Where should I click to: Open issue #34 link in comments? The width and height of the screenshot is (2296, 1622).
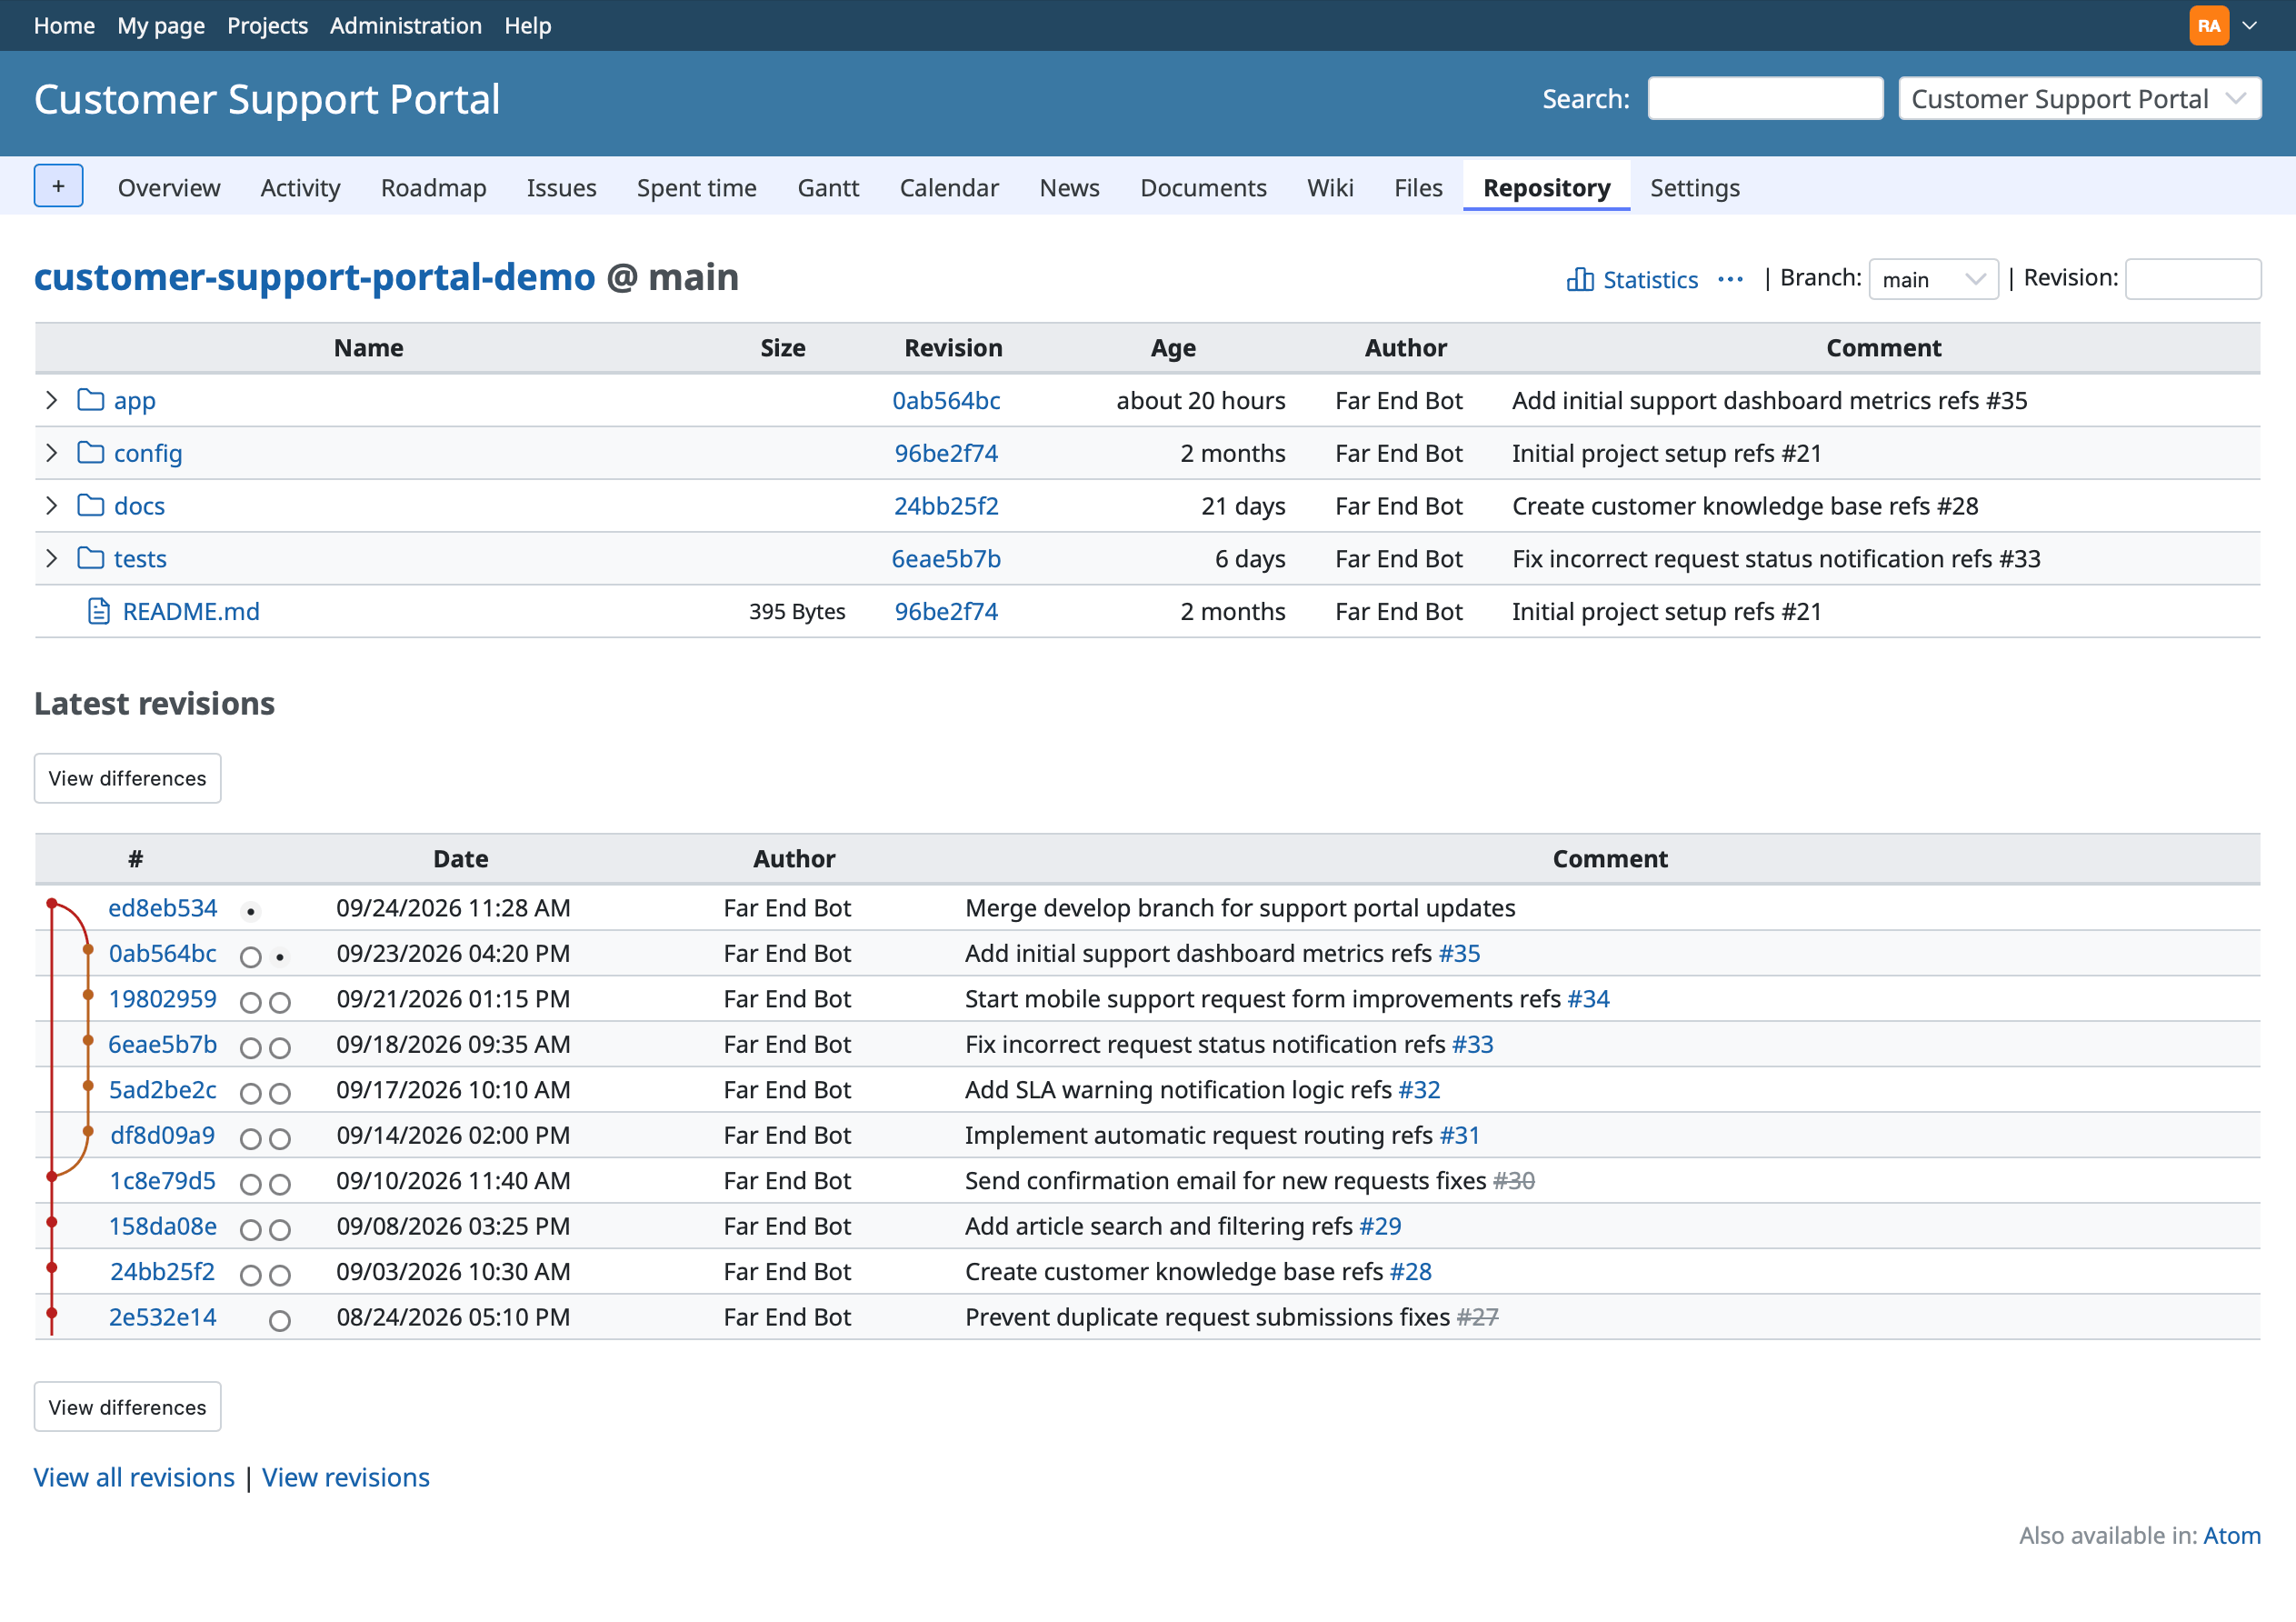[1588, 998]
